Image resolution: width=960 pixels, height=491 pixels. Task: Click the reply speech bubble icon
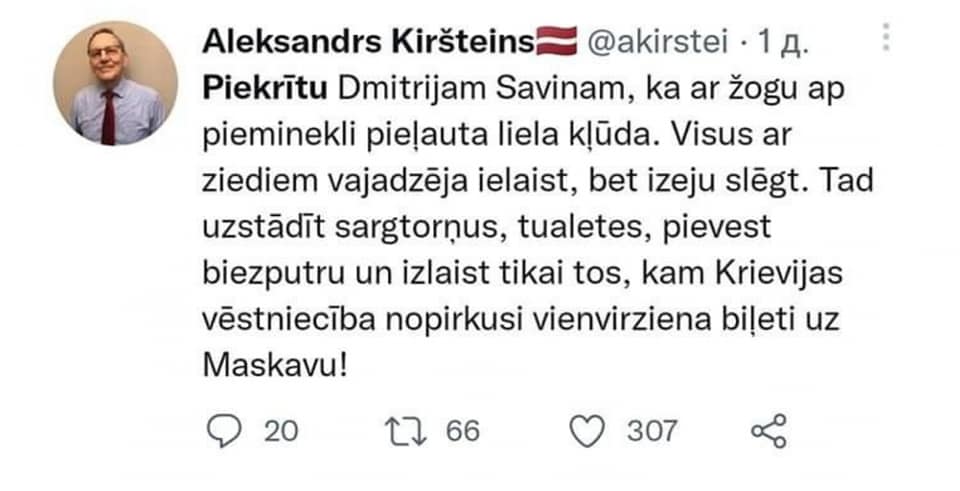[226, 431]
